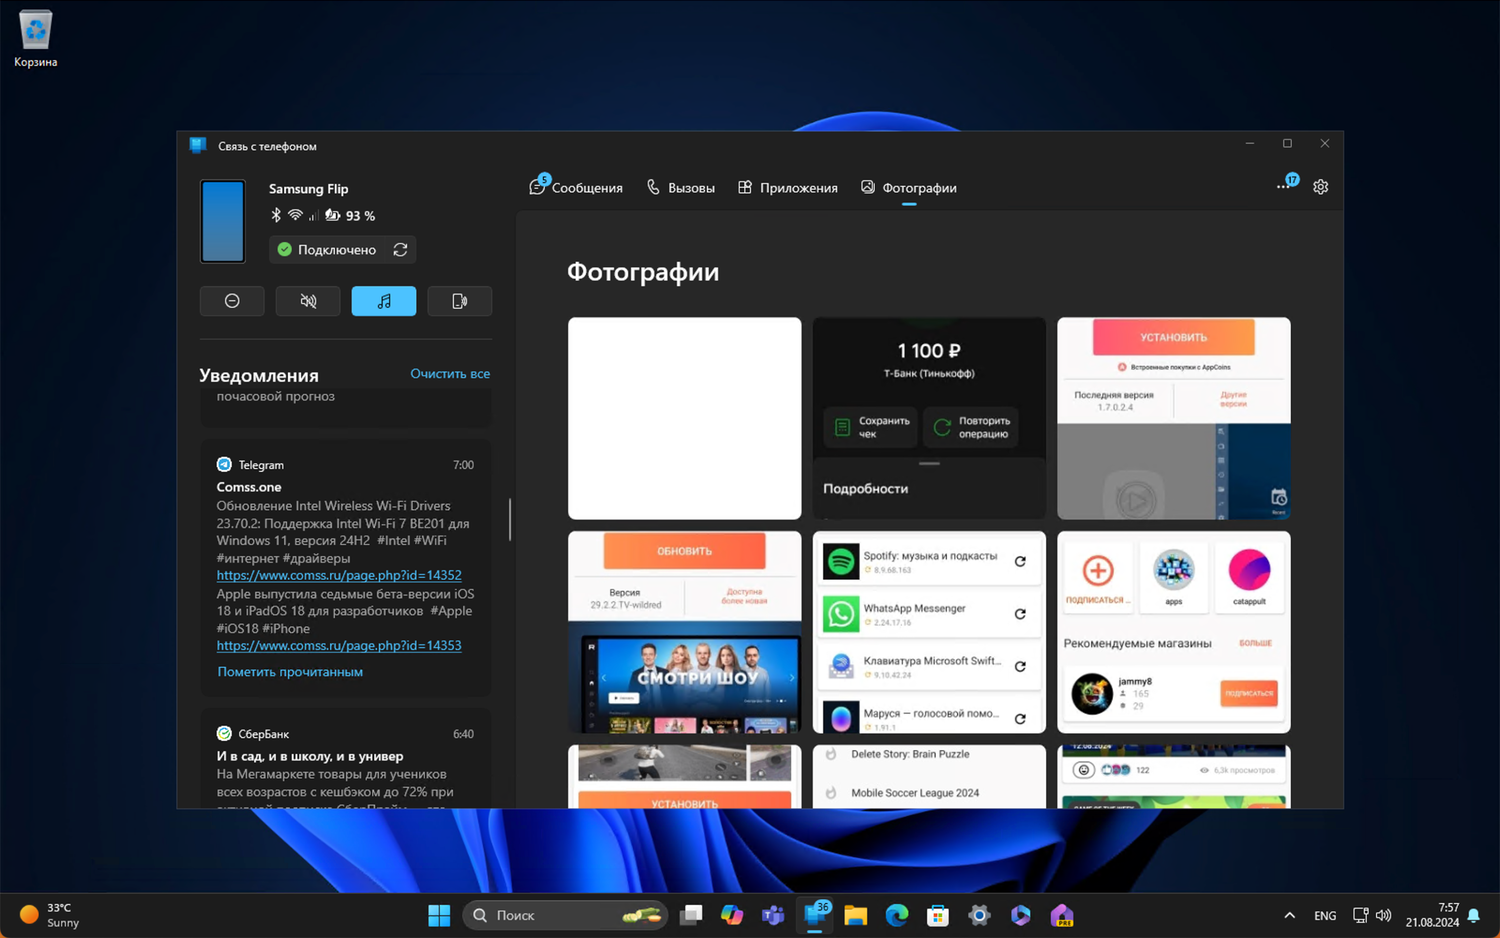Open the comss.ru link ending in 14352
The width and height of the screenshot is (1500, 938).
339,575
